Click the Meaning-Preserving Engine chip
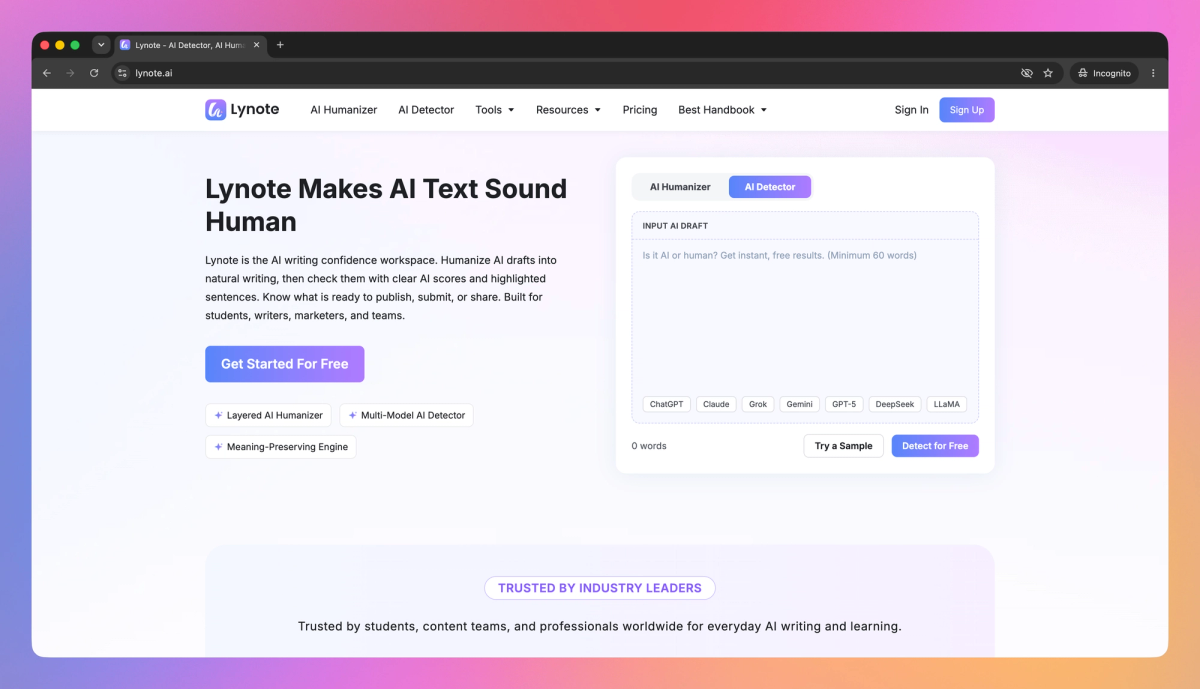 click(x=281, y=447)
